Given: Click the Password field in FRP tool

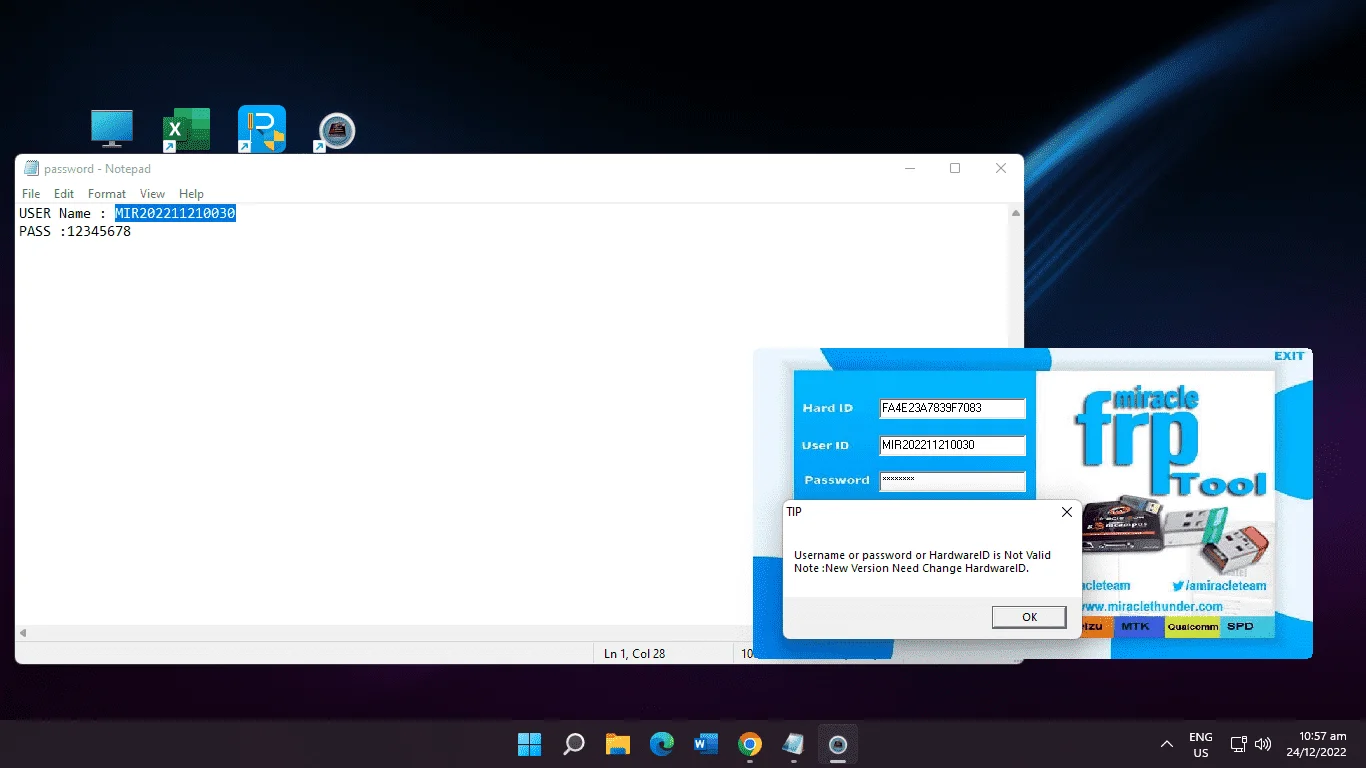Looking at the screenshot, I should [x=952, y=481].
